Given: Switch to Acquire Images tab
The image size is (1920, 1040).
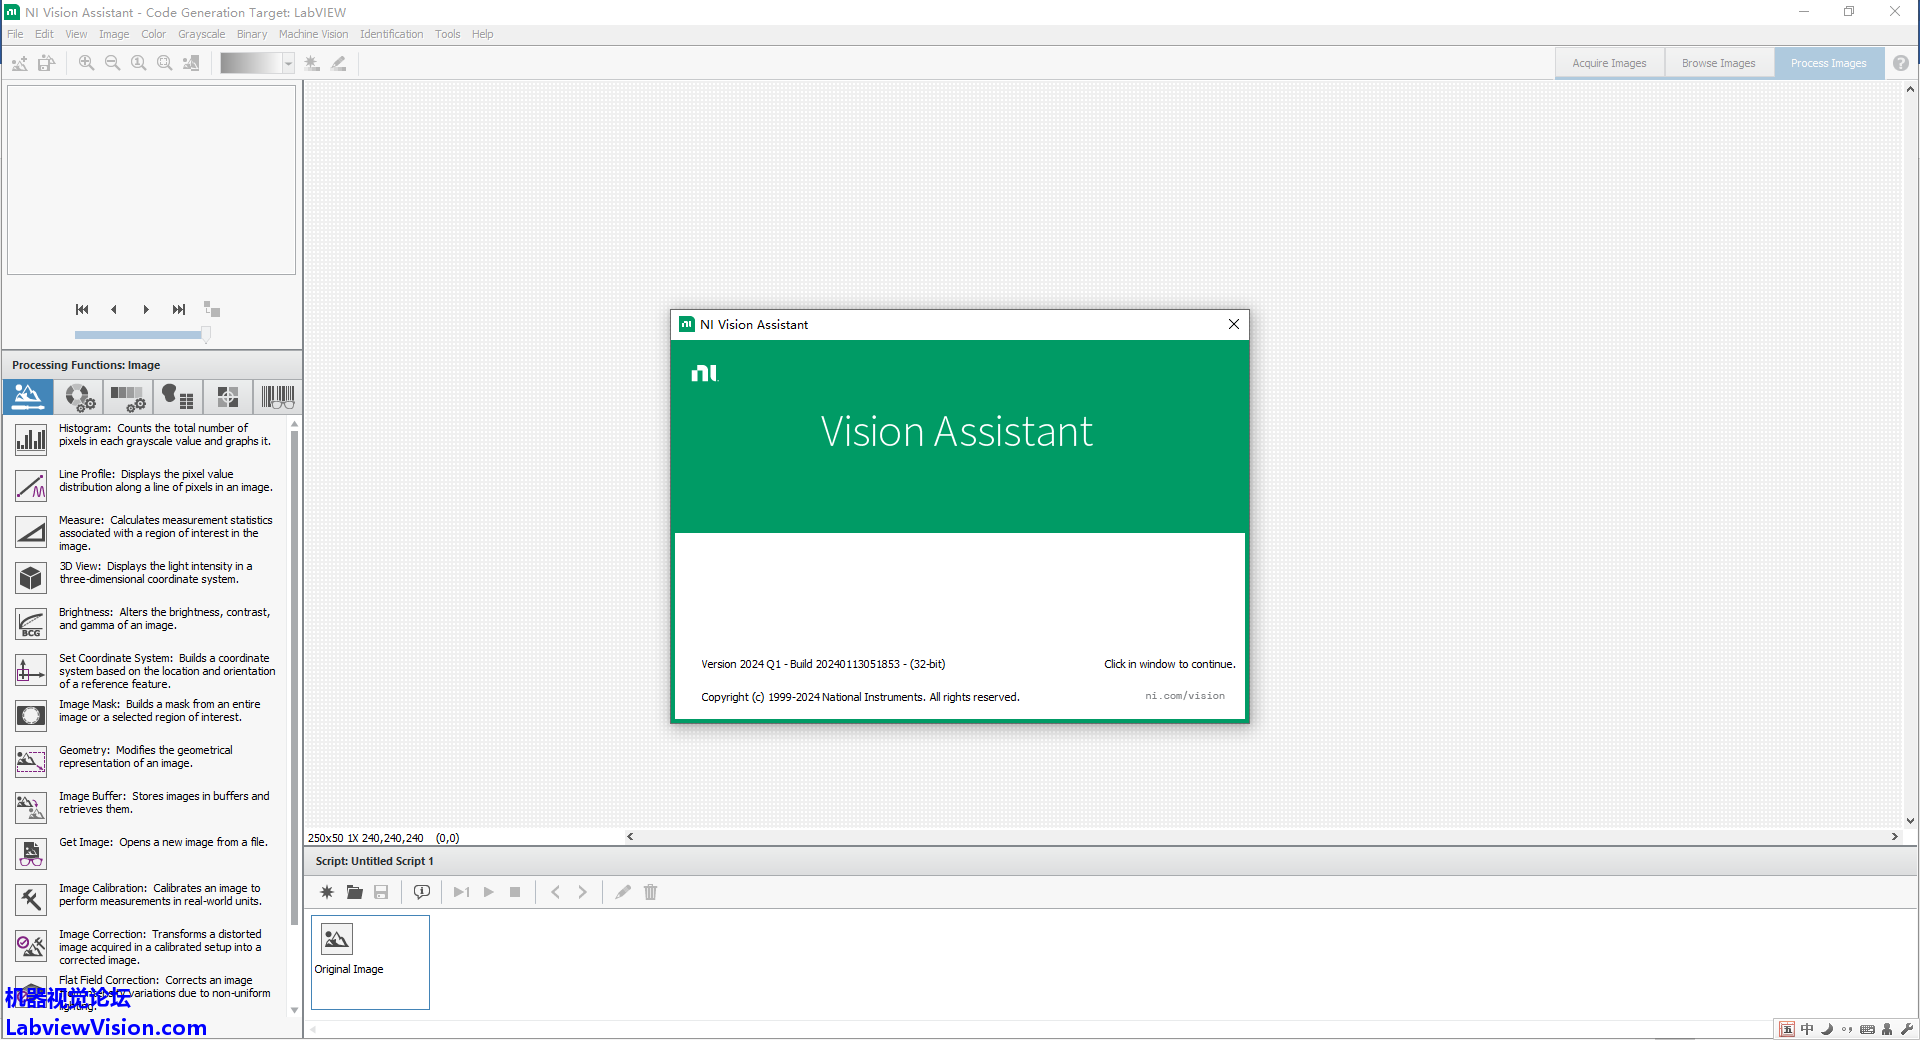Looking at the screenshot, I should coord(1609,63).
